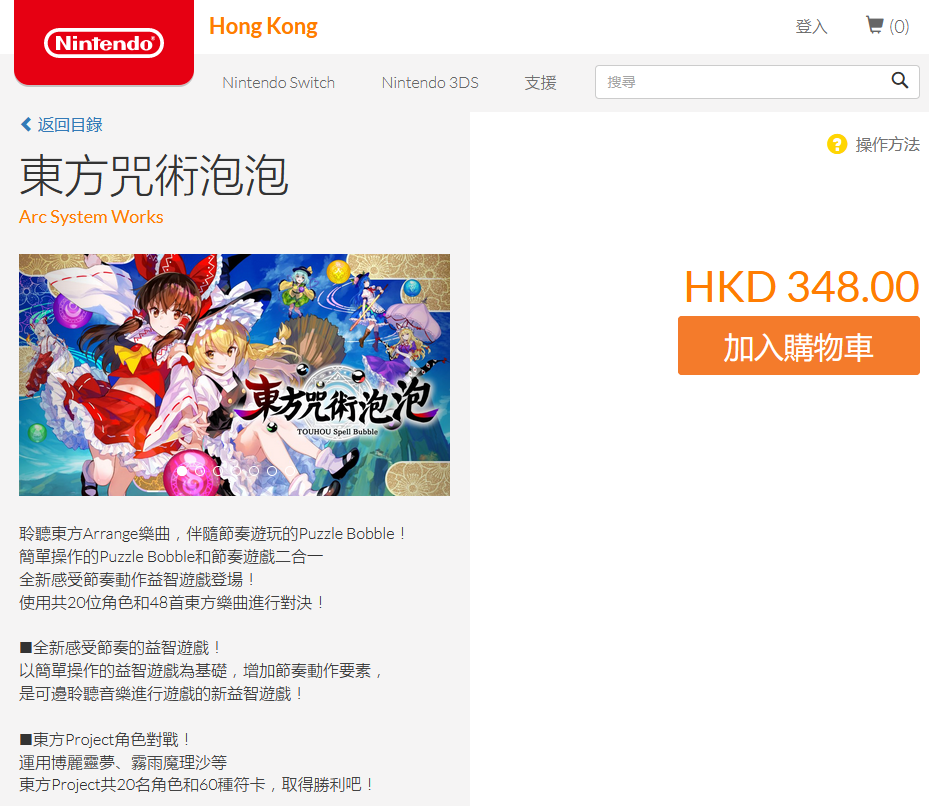Click the Arc System Works publisher link
This screenshot has width=929, height=806.
[x=91, y=217]
